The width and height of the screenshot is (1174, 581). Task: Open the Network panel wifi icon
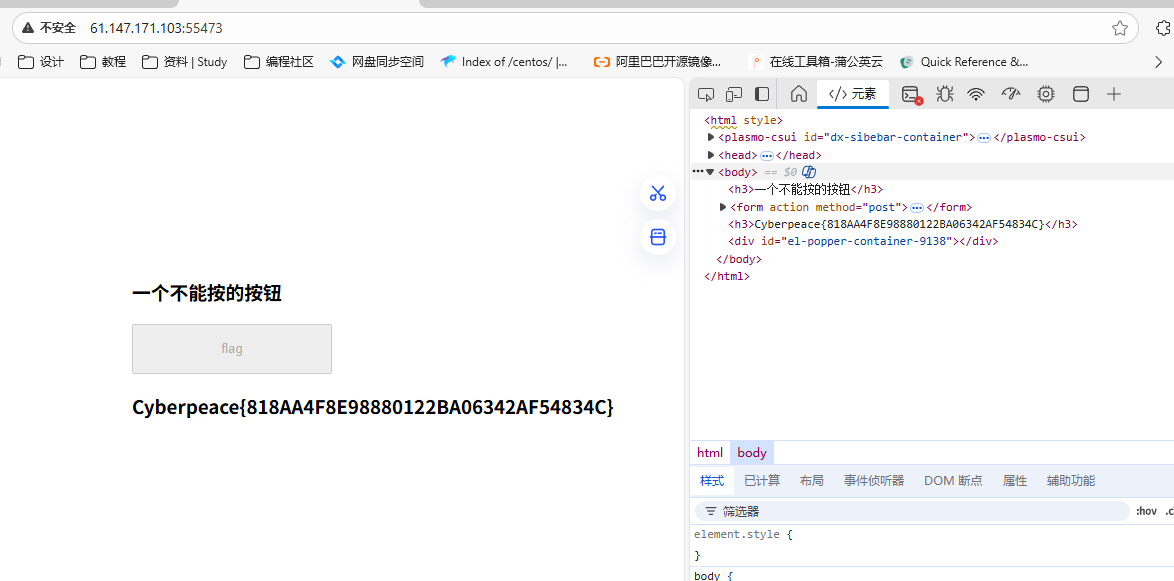point(976,94)
